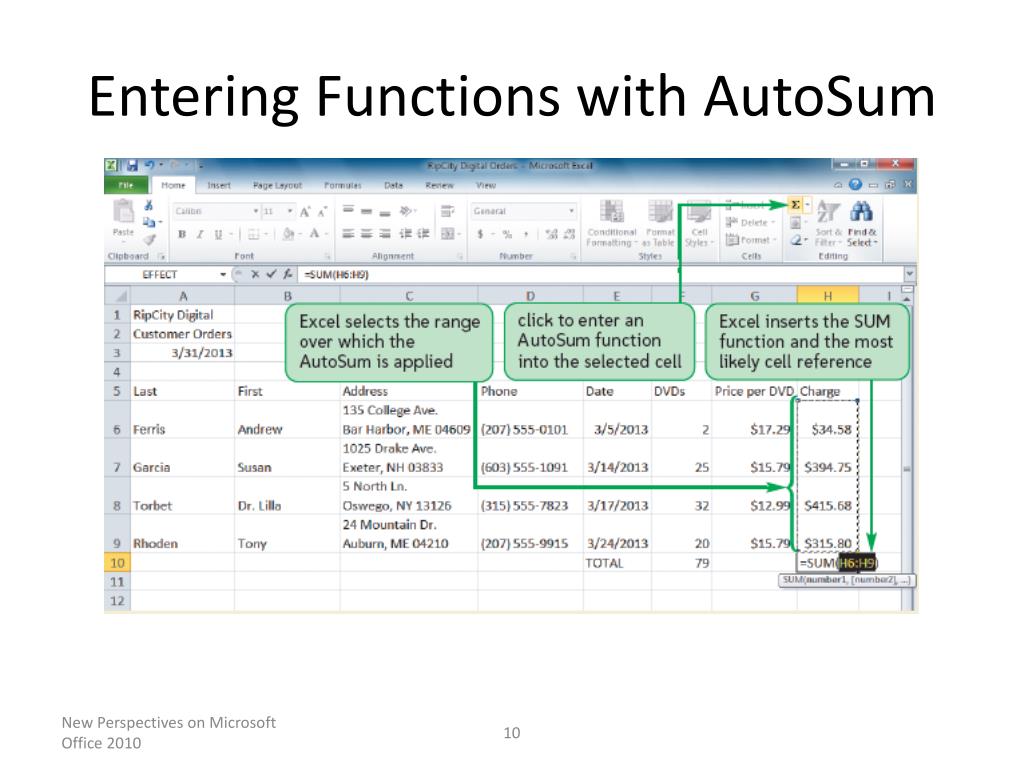This screenshot has width=1024, height=768.
Task: Switch to the Formulas tab
Action: [343, 185]
